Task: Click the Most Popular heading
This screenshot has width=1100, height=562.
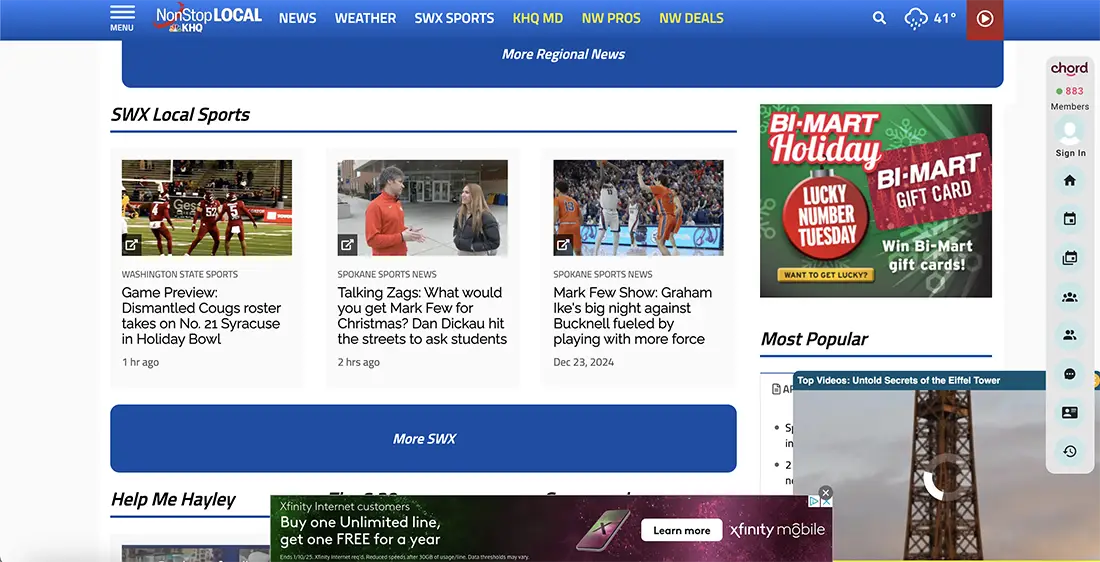Action: 814,339
